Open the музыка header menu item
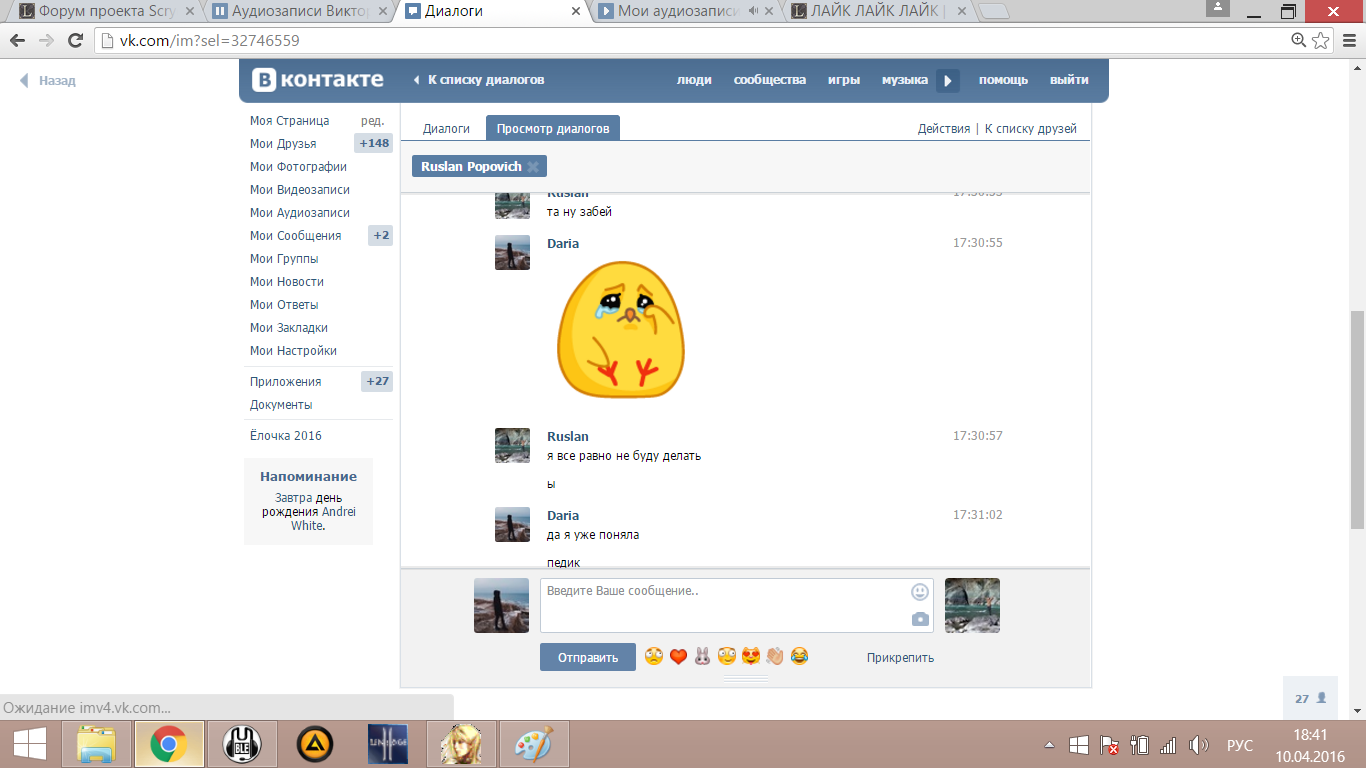This screenshot has width=1366, height=768. click(x=905, y=80)
